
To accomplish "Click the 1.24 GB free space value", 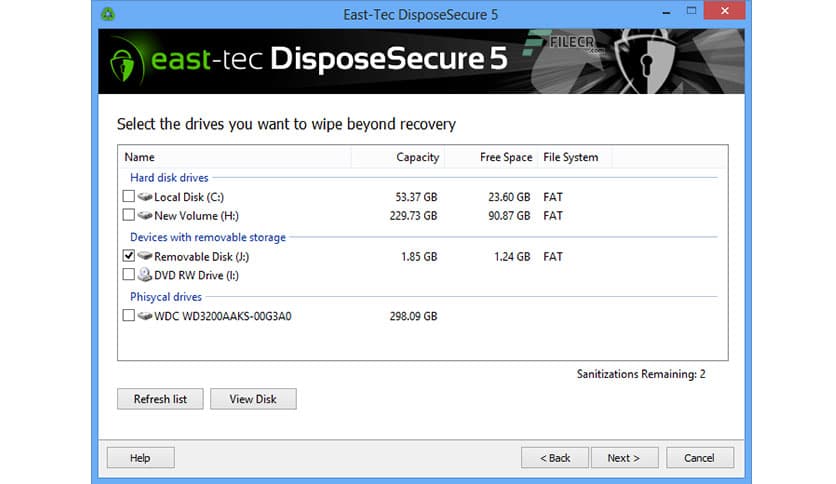I will tap(512, 257).
